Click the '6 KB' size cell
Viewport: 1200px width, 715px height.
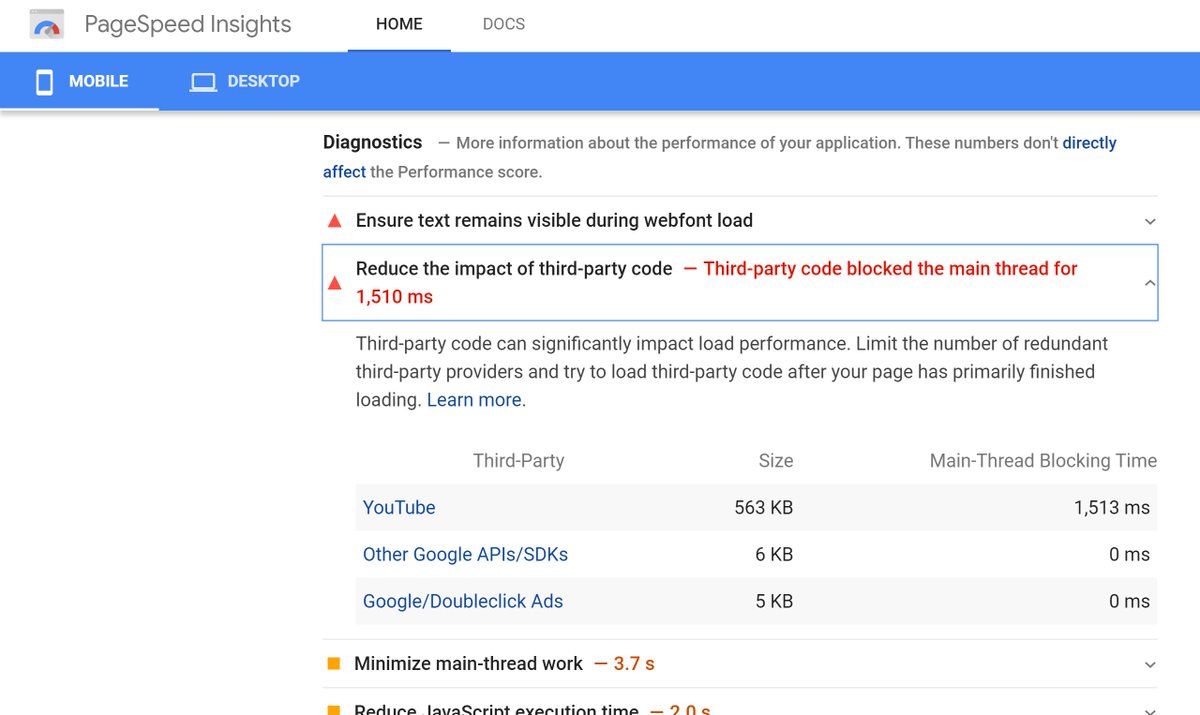[774, 554]
